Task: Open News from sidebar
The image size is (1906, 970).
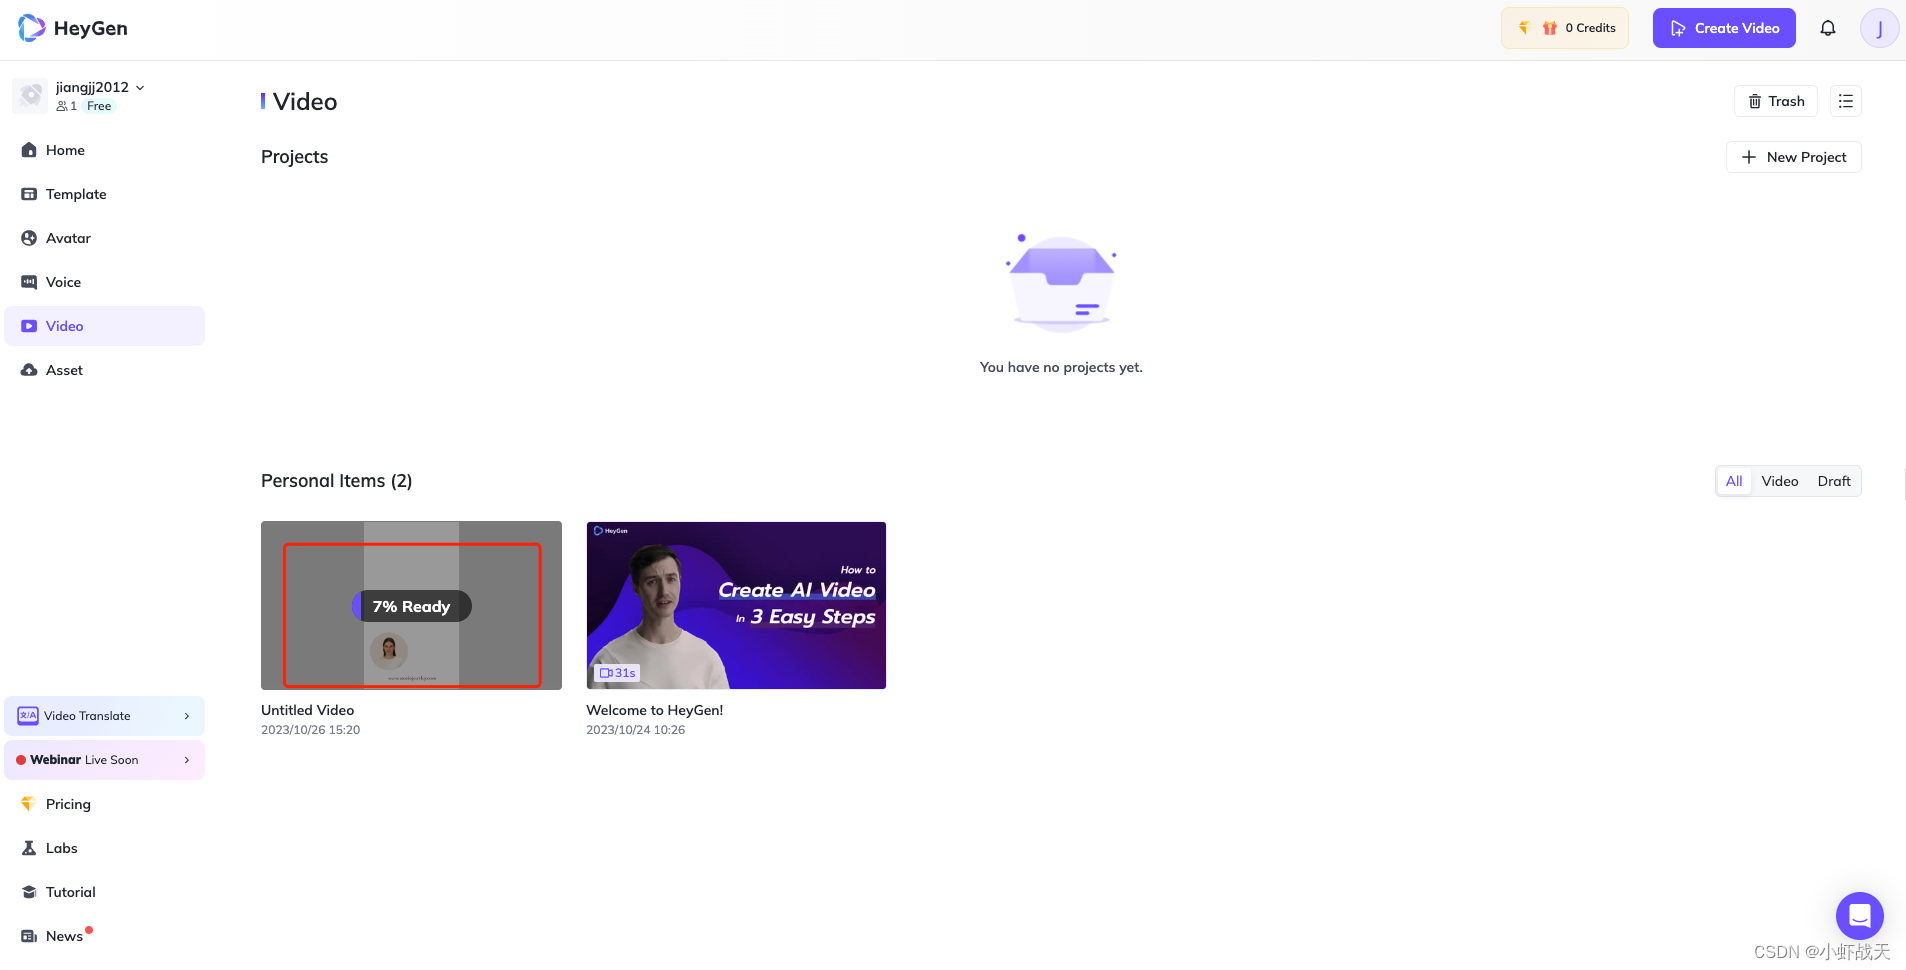Action: tap(105, 936)
